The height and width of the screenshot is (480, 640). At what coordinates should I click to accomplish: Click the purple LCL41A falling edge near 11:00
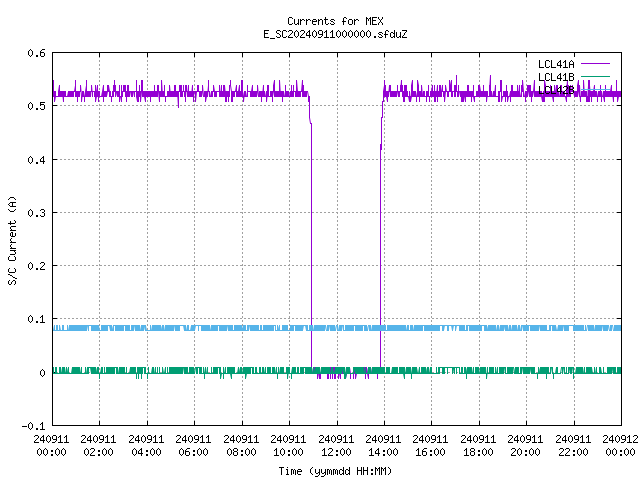[x=311, y=245]
